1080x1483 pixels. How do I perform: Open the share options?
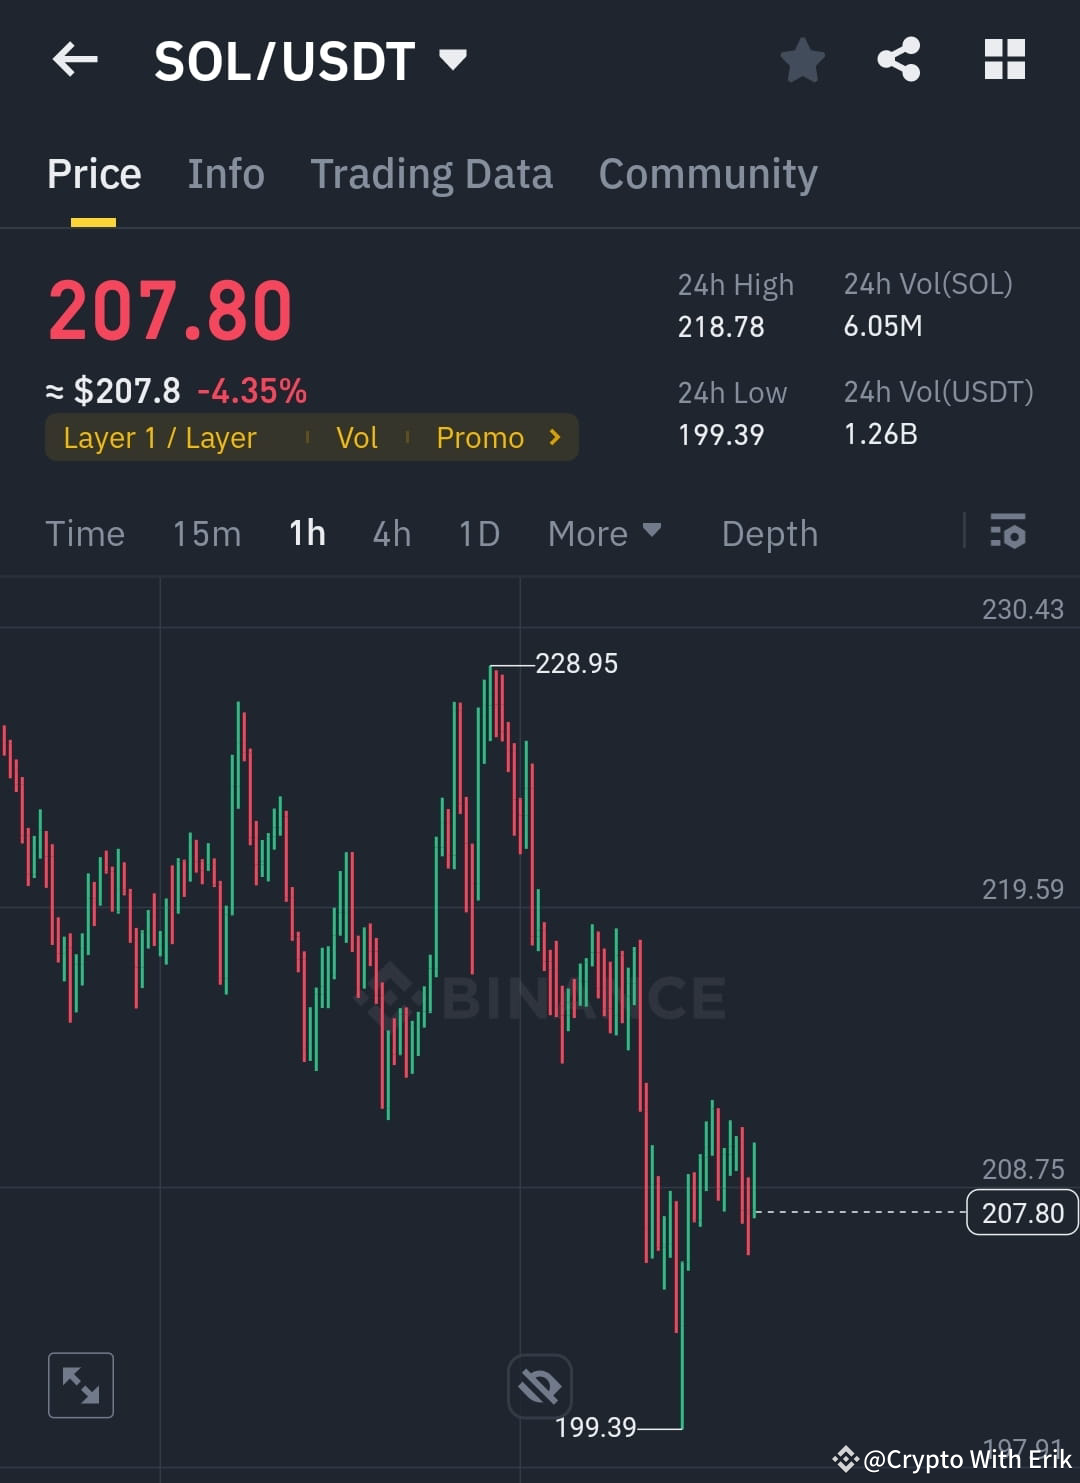(898, 60)
